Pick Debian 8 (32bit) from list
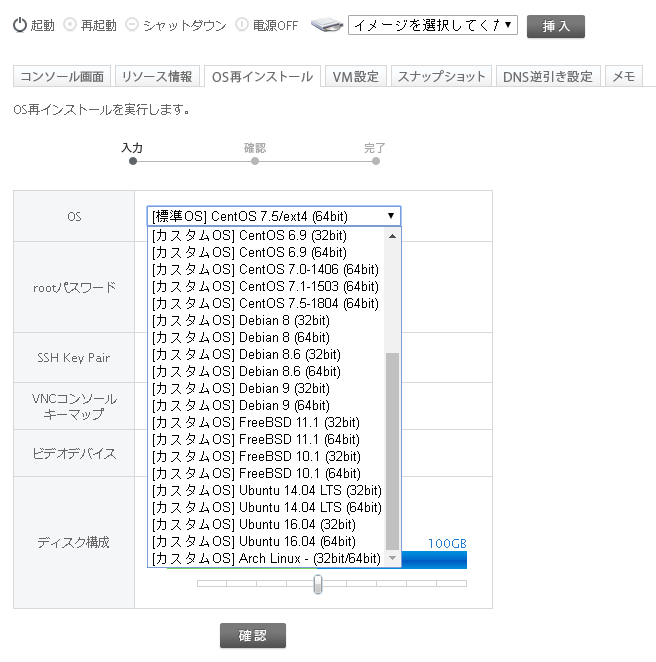Image resolution: width=656 pixels, height=662 pixels. tap(266, 320)
